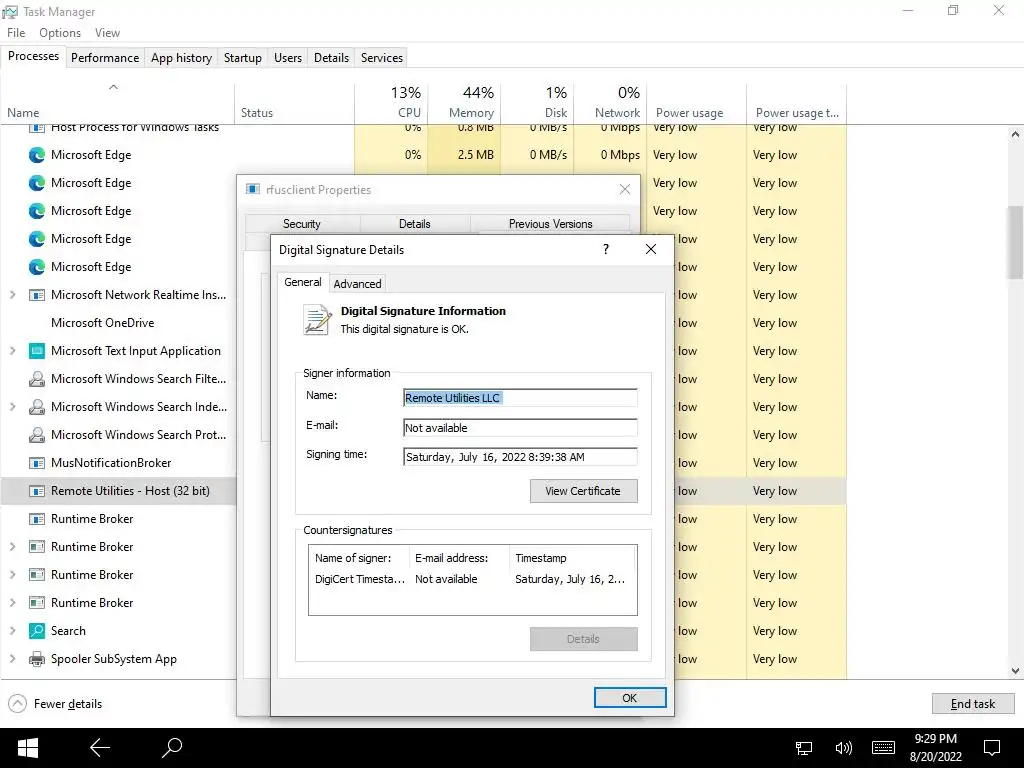Screen dimensions: 1024x768
Task: Click the MusNotificationBroker process icon
Action: pyautogui.click(x=37, y=463)
